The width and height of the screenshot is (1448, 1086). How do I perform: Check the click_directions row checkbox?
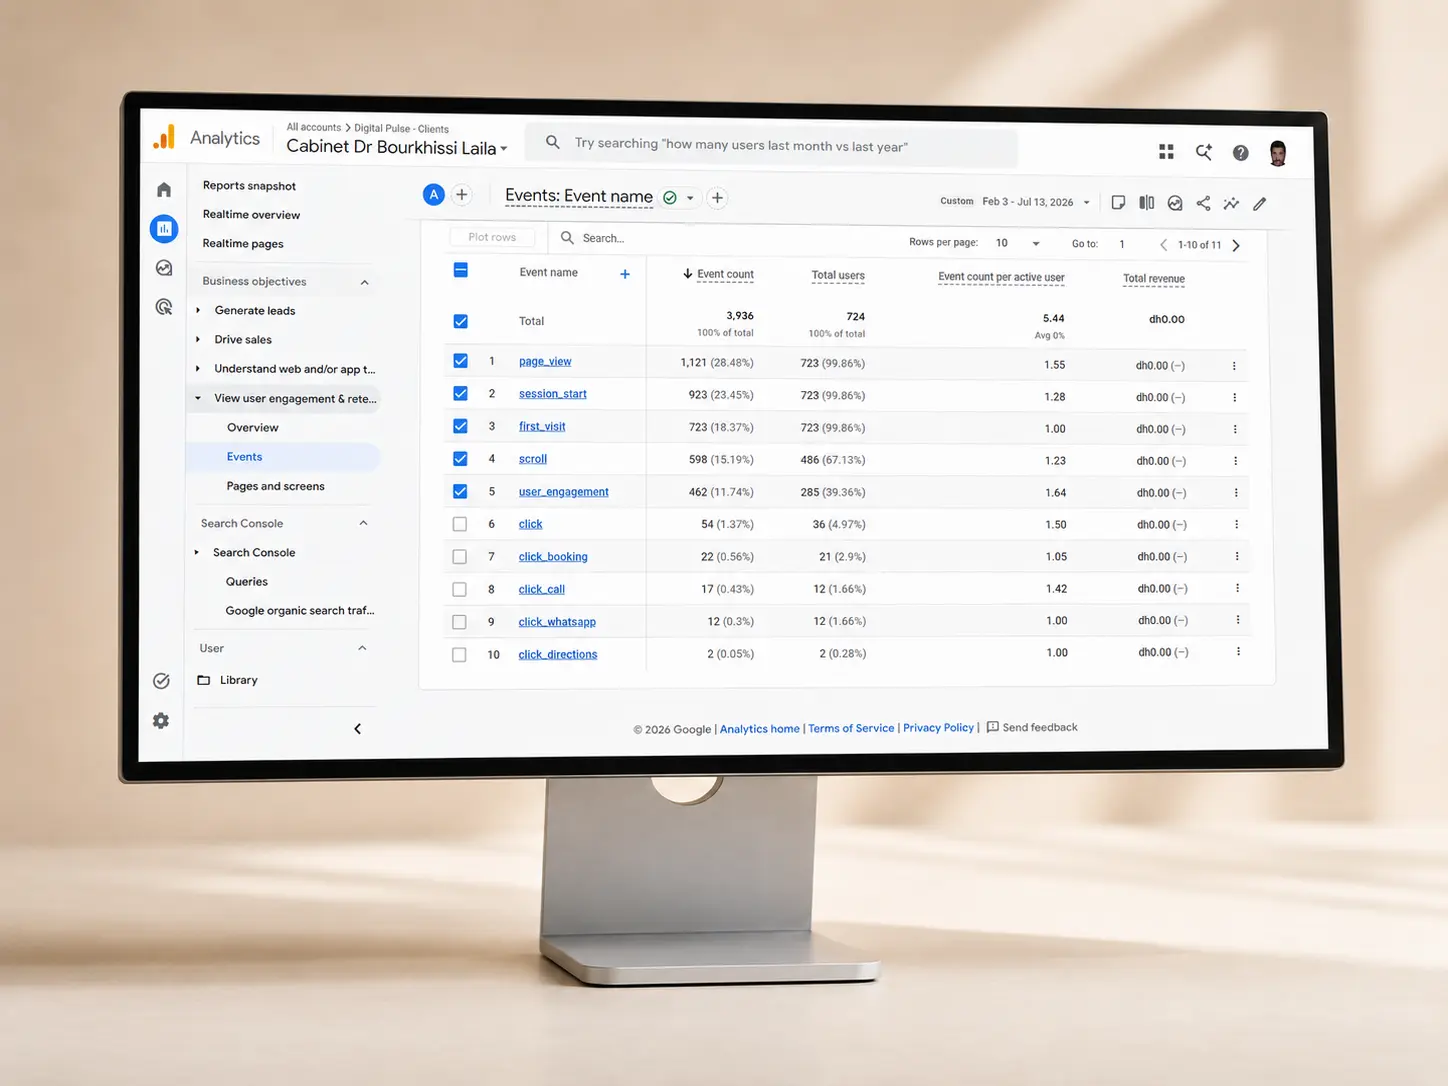point(459,655)
